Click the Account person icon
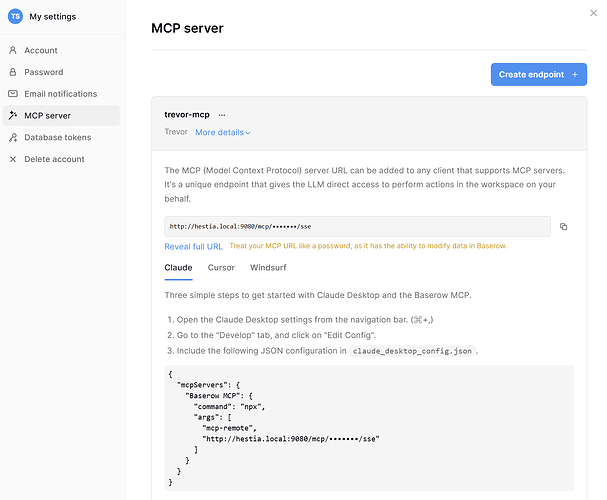 13,50
